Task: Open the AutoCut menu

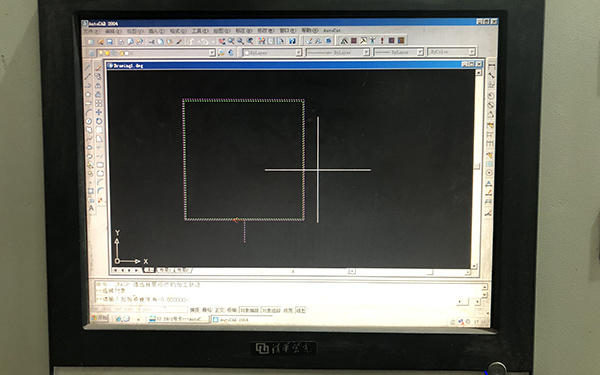Action: point(332,30)
